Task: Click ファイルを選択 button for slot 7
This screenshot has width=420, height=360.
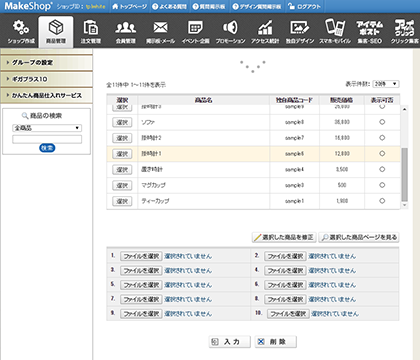Action: click(141, 299)
